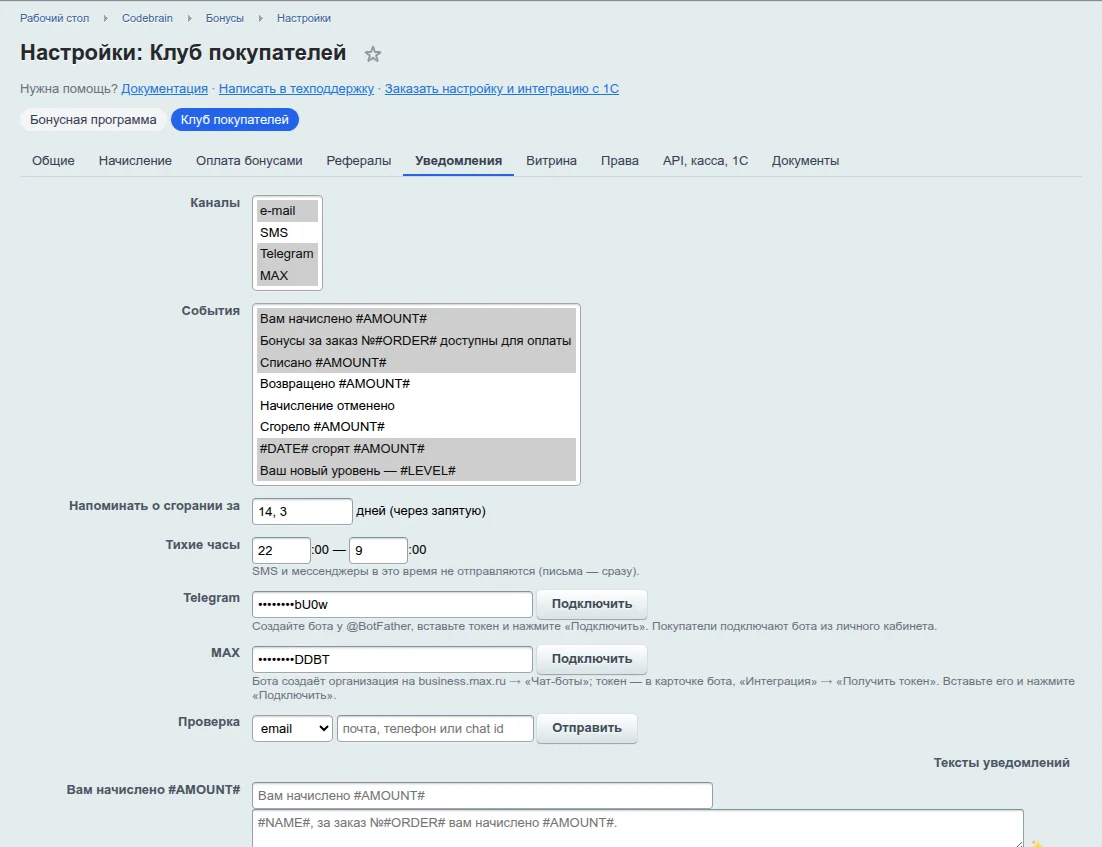Connect Telegram bot with Подключить button
Viewport: 1102px width, 847px height.
pos(592,604)
